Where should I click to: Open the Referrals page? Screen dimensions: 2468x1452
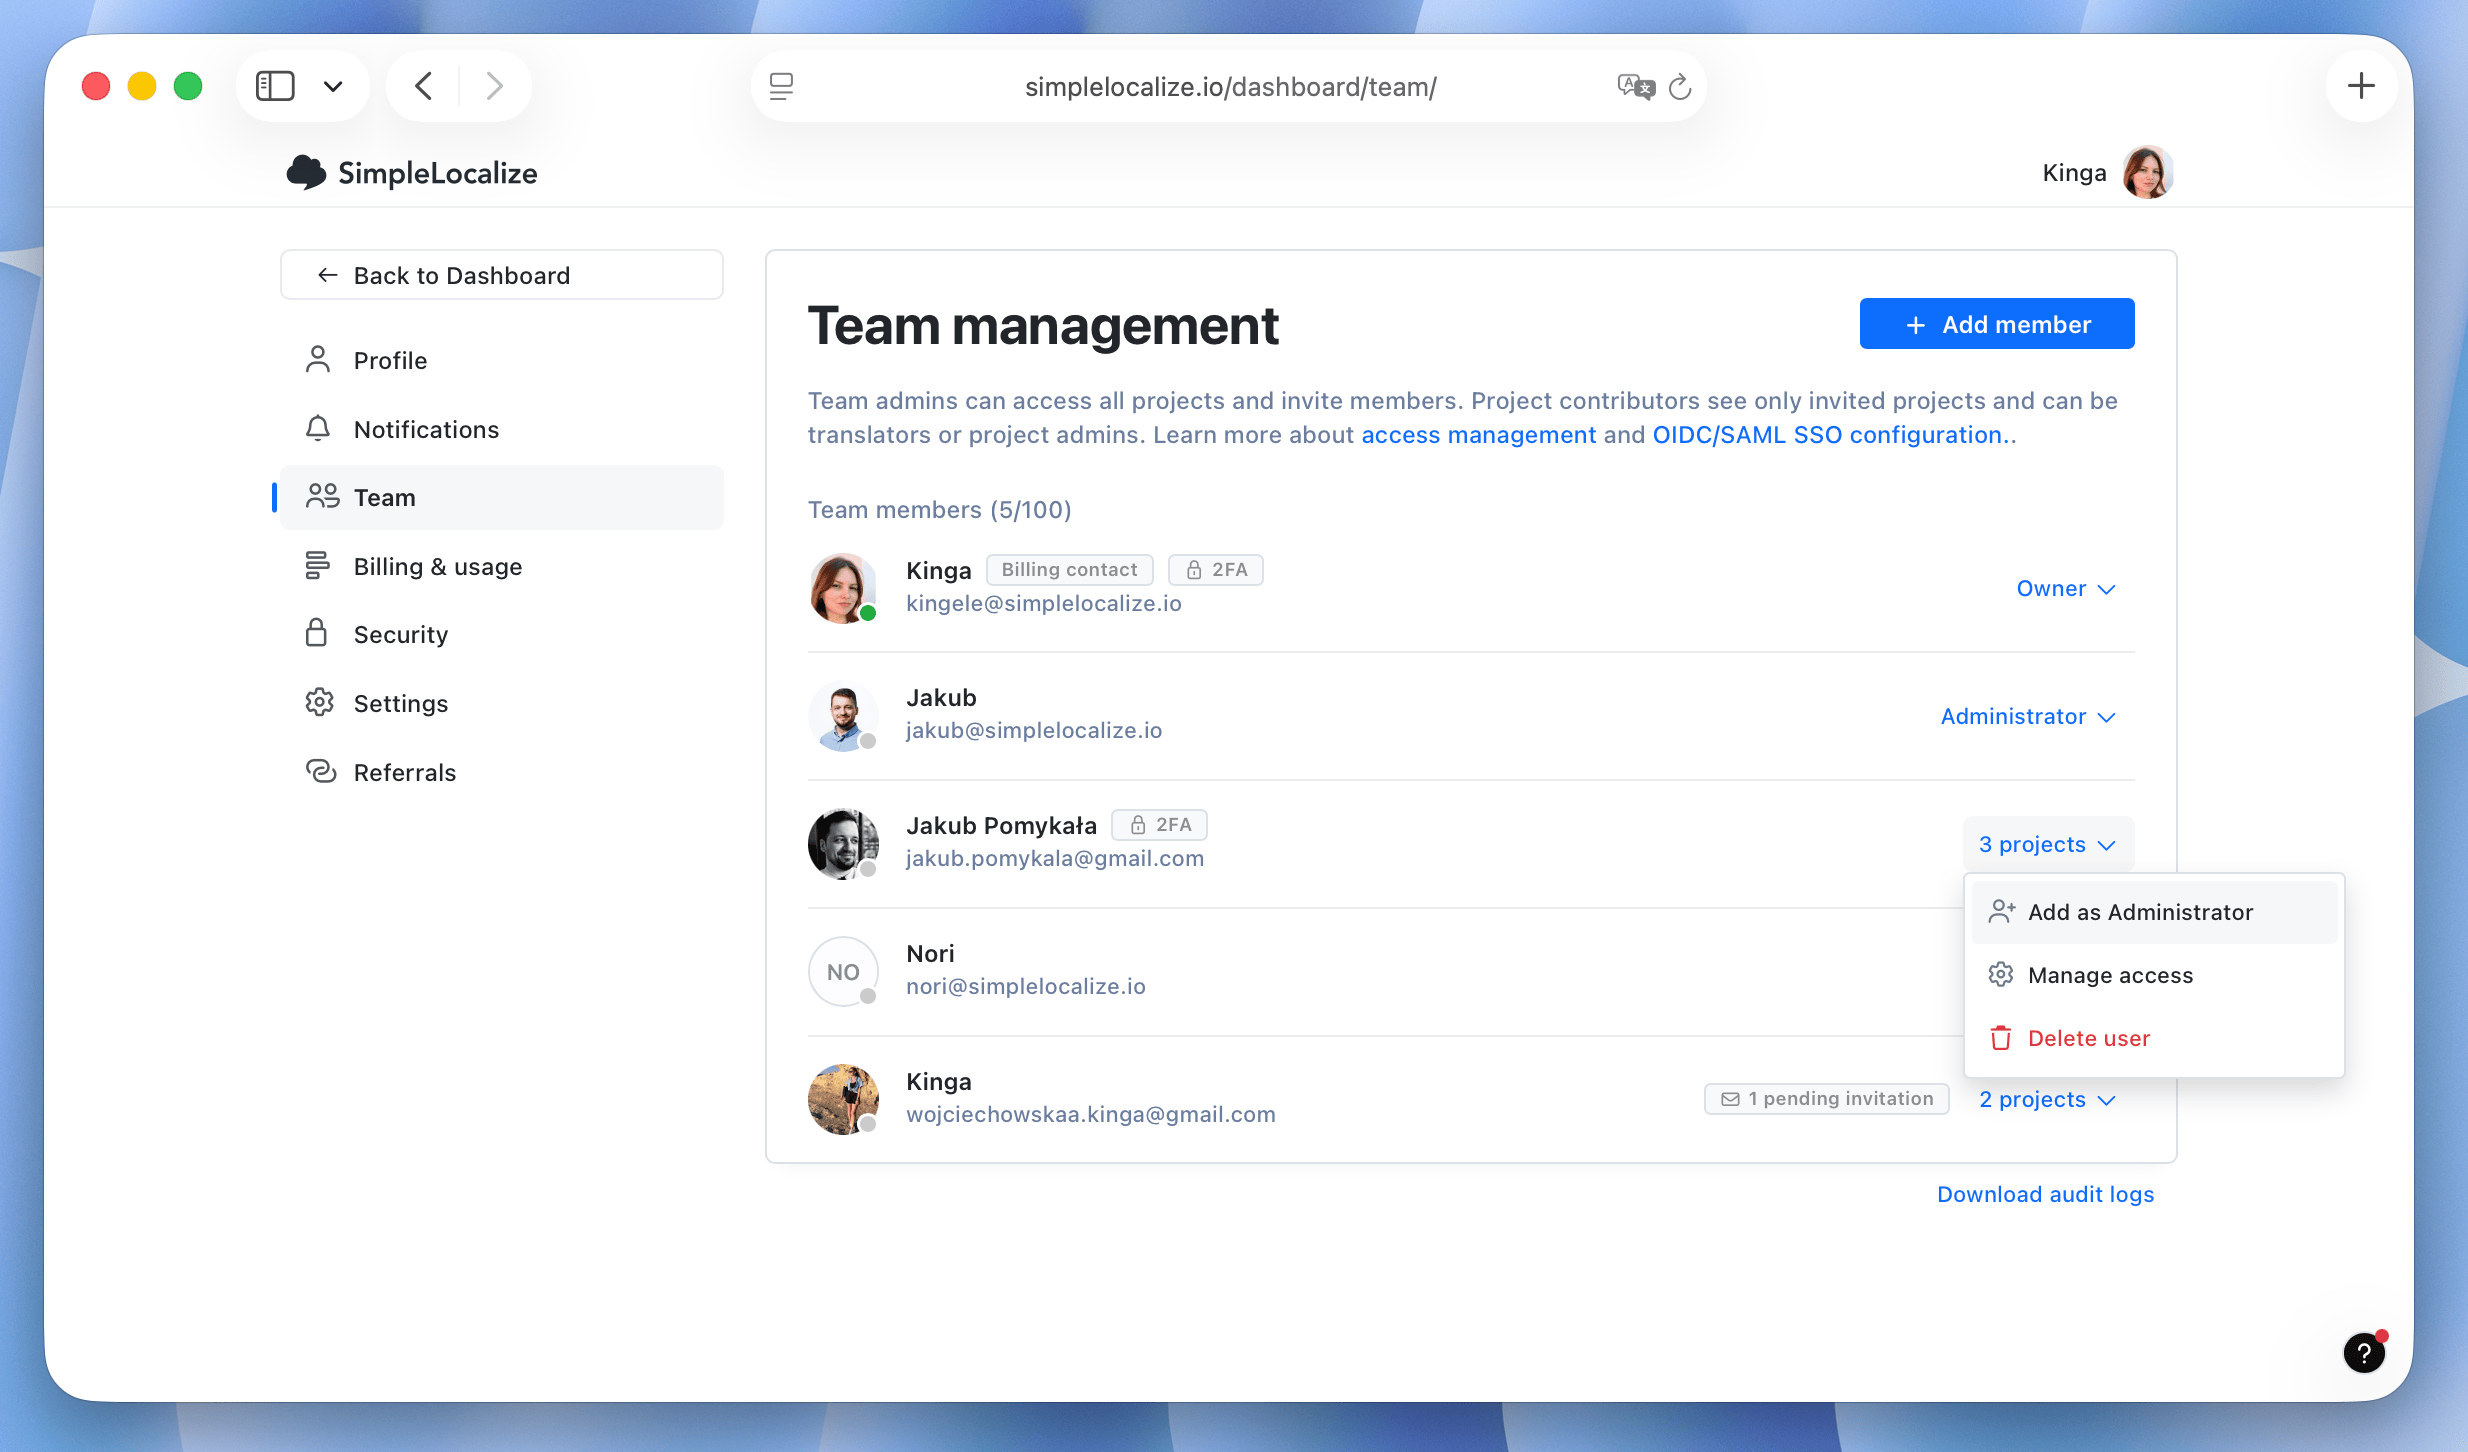[502, 772]
